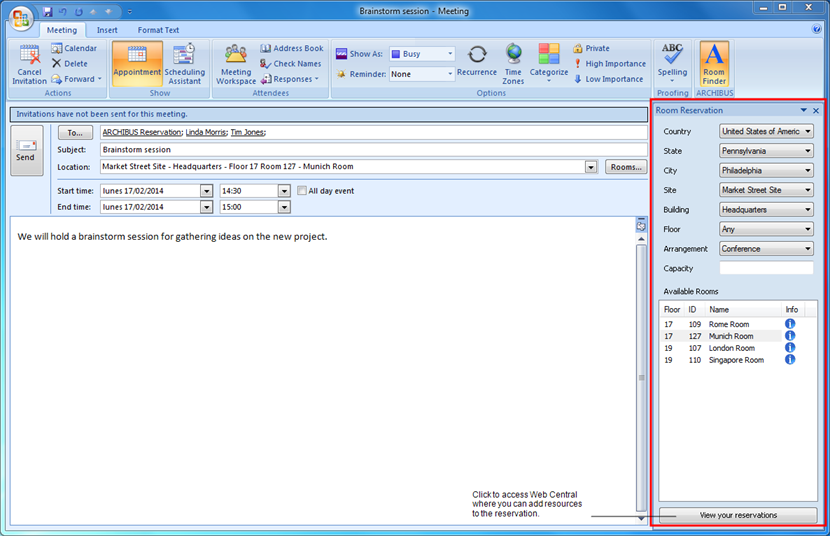Viewport: 830px width, 536px height.
Task: Open the Format Text tab
Action: pyautogui.click(x=158, y=30)
